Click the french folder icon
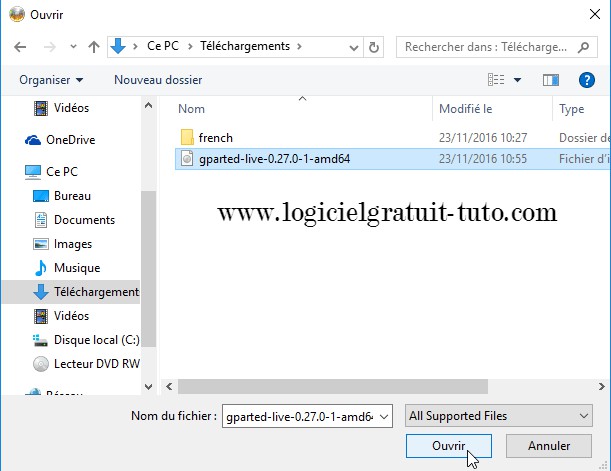 187,138
